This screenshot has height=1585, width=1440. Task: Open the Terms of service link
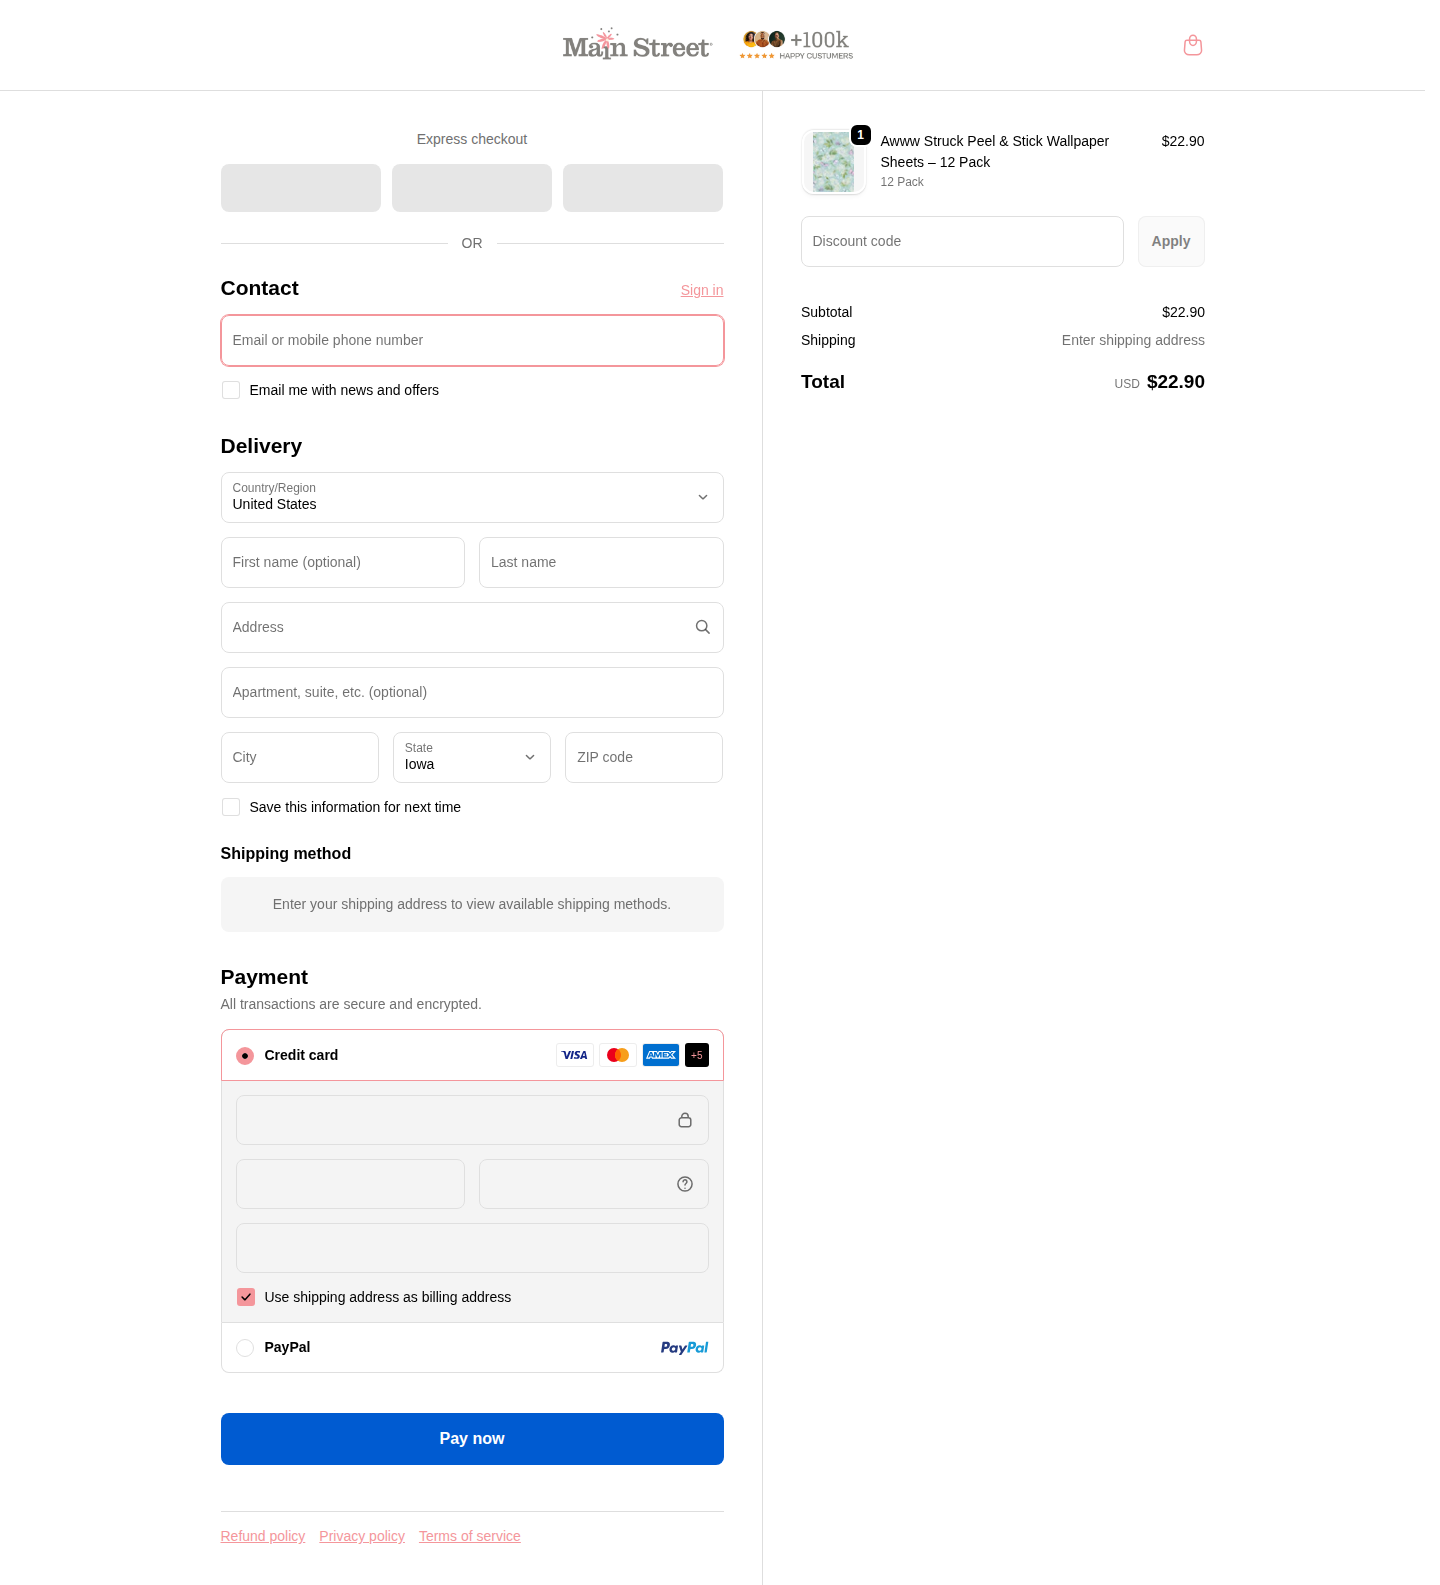coord(470,1536)
